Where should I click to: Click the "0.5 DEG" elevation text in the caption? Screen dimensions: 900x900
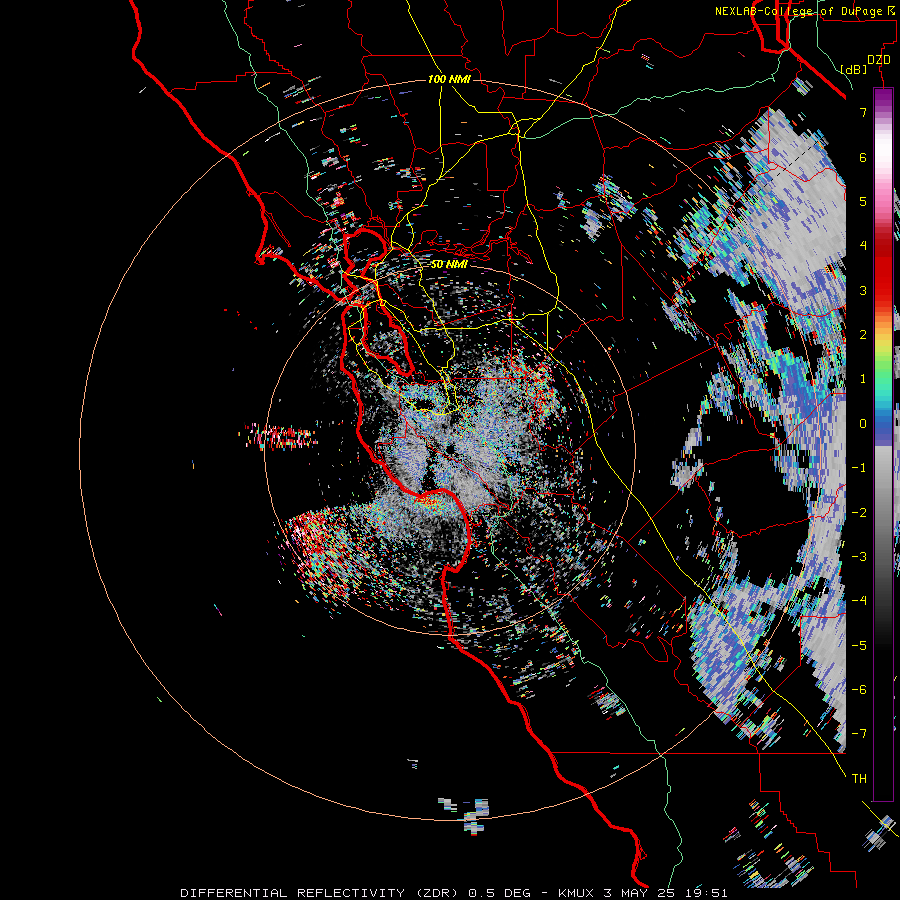coord(499,893)
